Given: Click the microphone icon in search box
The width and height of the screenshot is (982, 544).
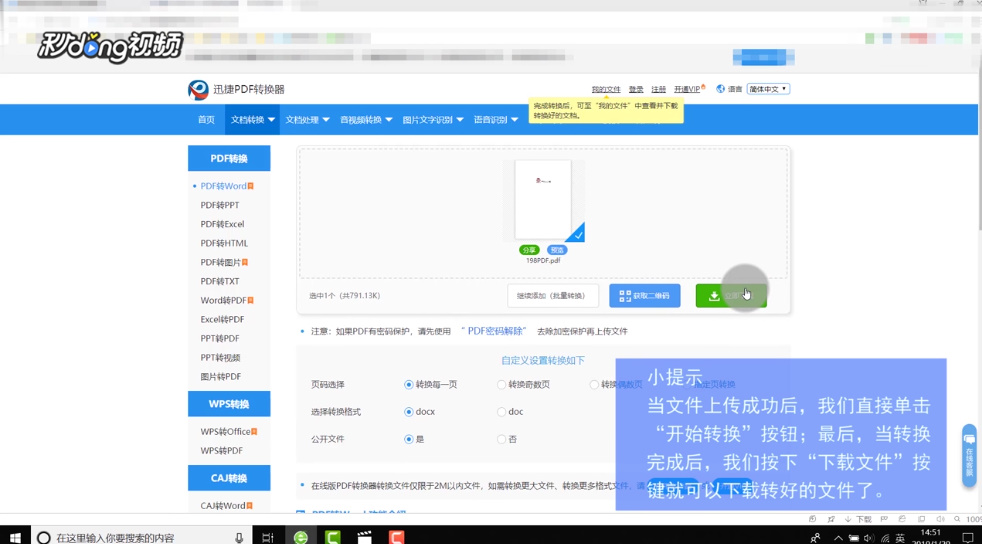Looking at the screenshot, I should coord(239,538).
